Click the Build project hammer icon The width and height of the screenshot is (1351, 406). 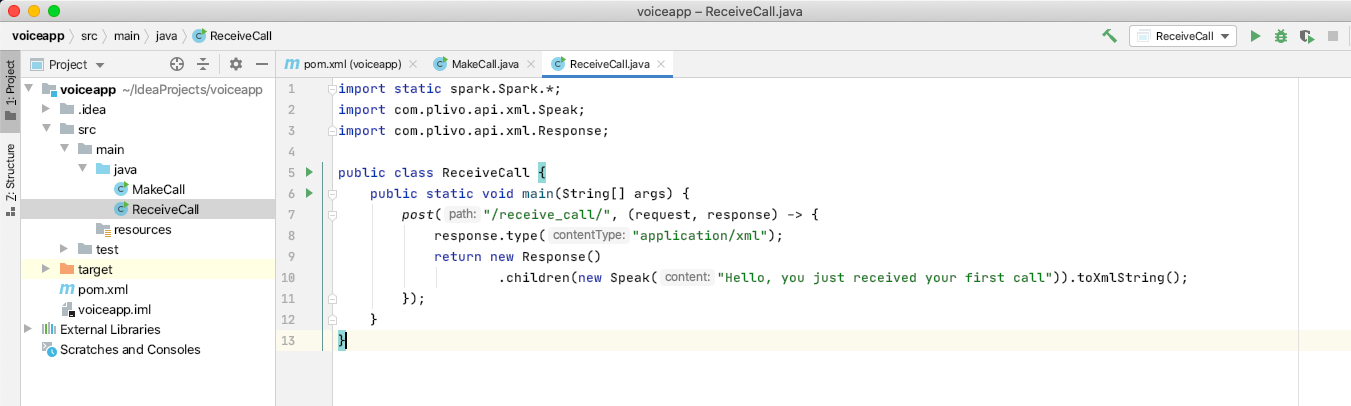tap(1109, 36)
